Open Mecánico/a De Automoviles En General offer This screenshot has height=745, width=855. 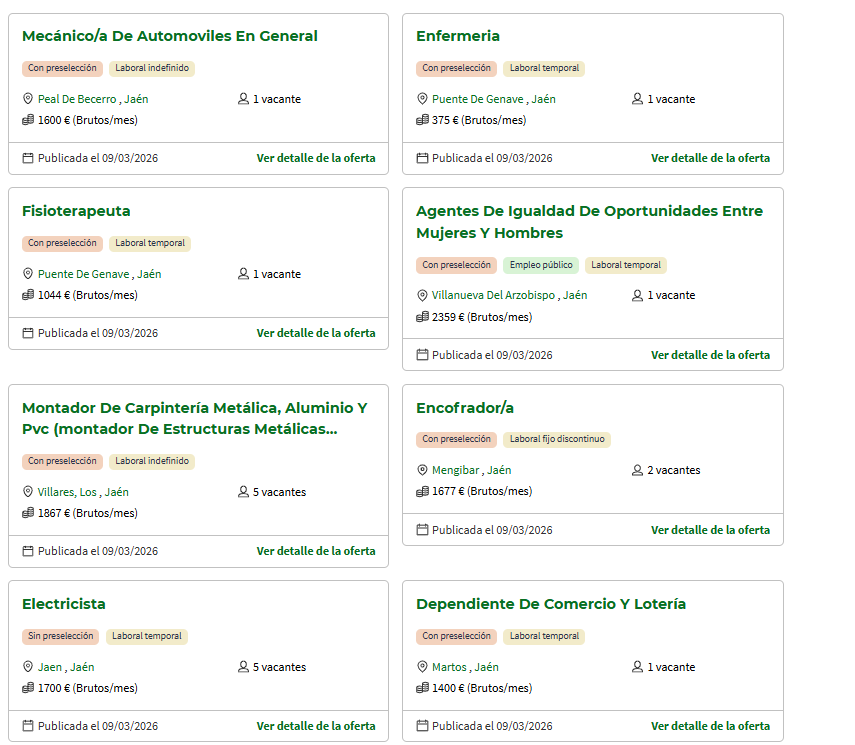pos(169,36)
